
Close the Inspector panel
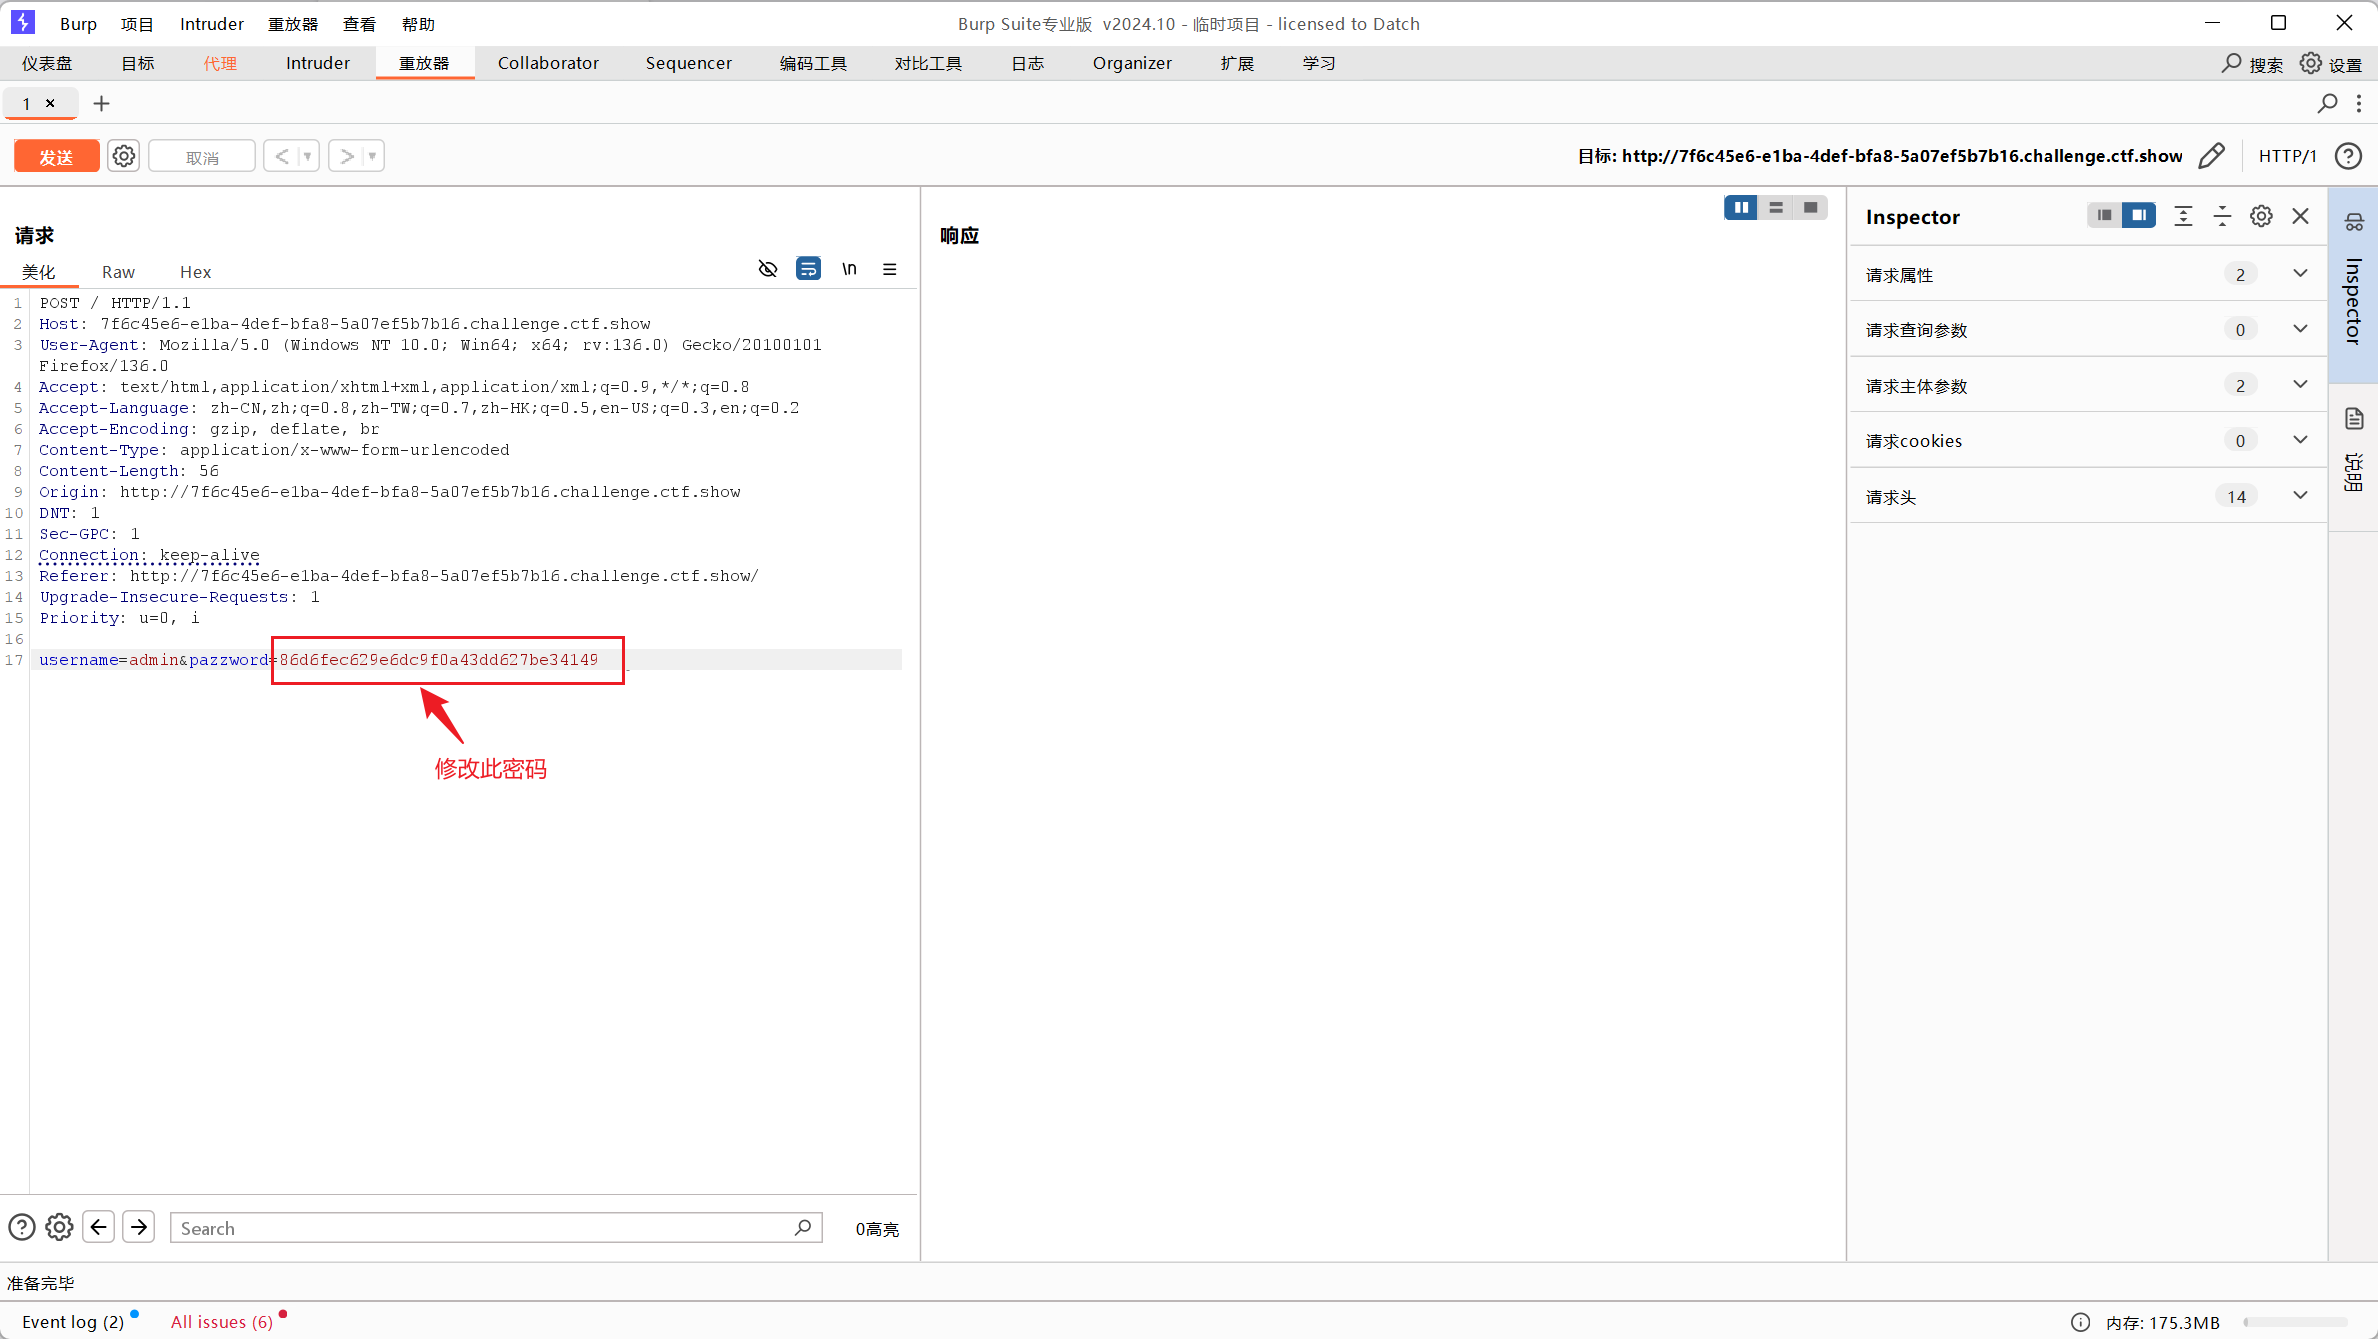tap(2300, 216)
